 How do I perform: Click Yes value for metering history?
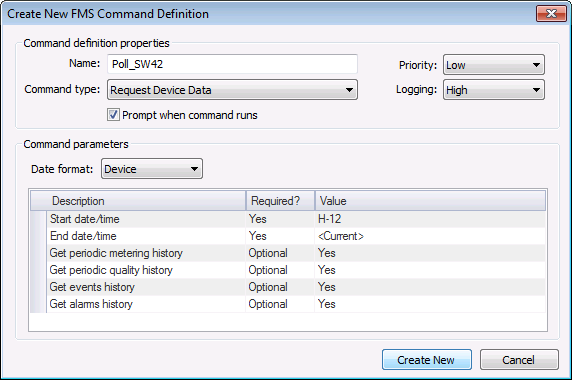[430, 253]
